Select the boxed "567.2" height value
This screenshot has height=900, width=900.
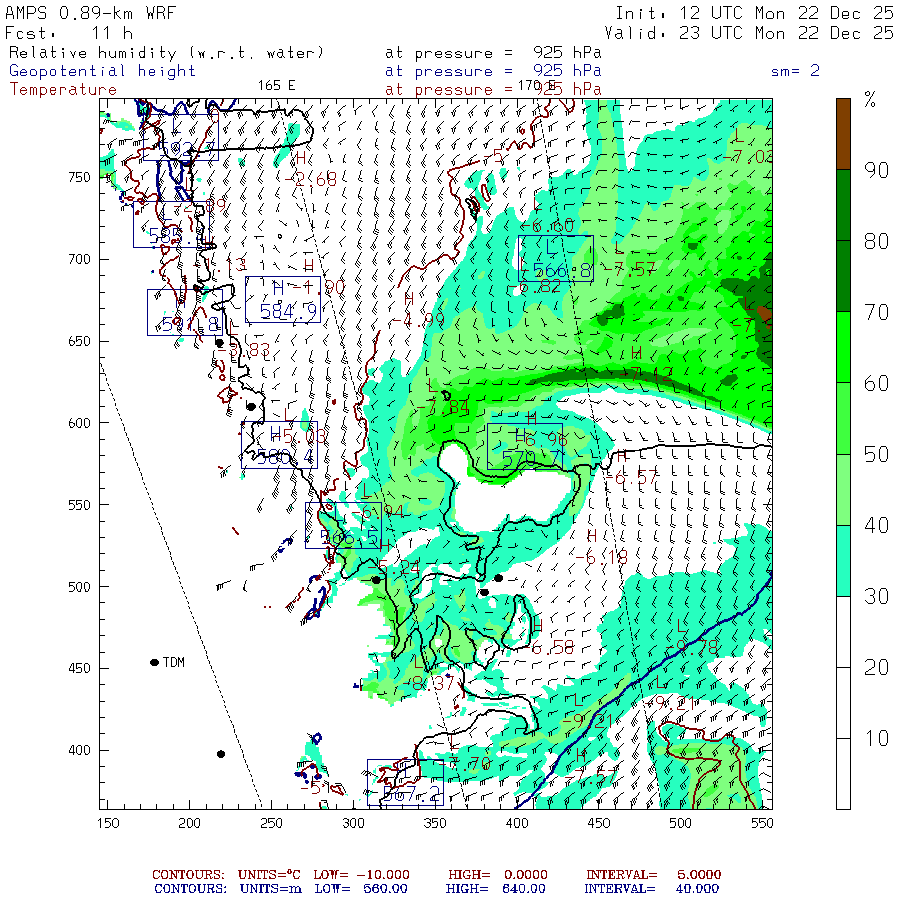(412, 794)
